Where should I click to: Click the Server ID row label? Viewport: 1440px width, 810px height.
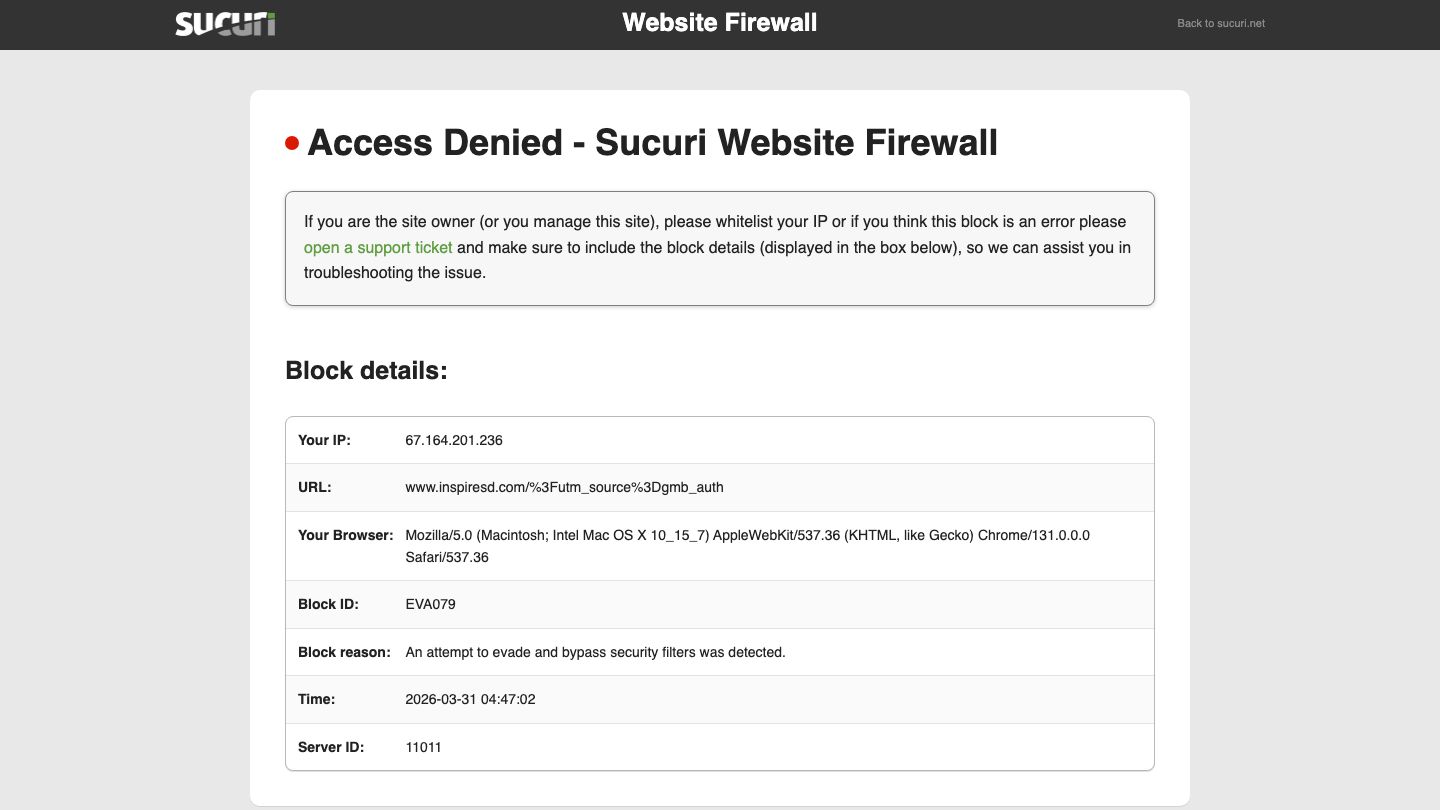pyautogui.click(x=331, y=747)
